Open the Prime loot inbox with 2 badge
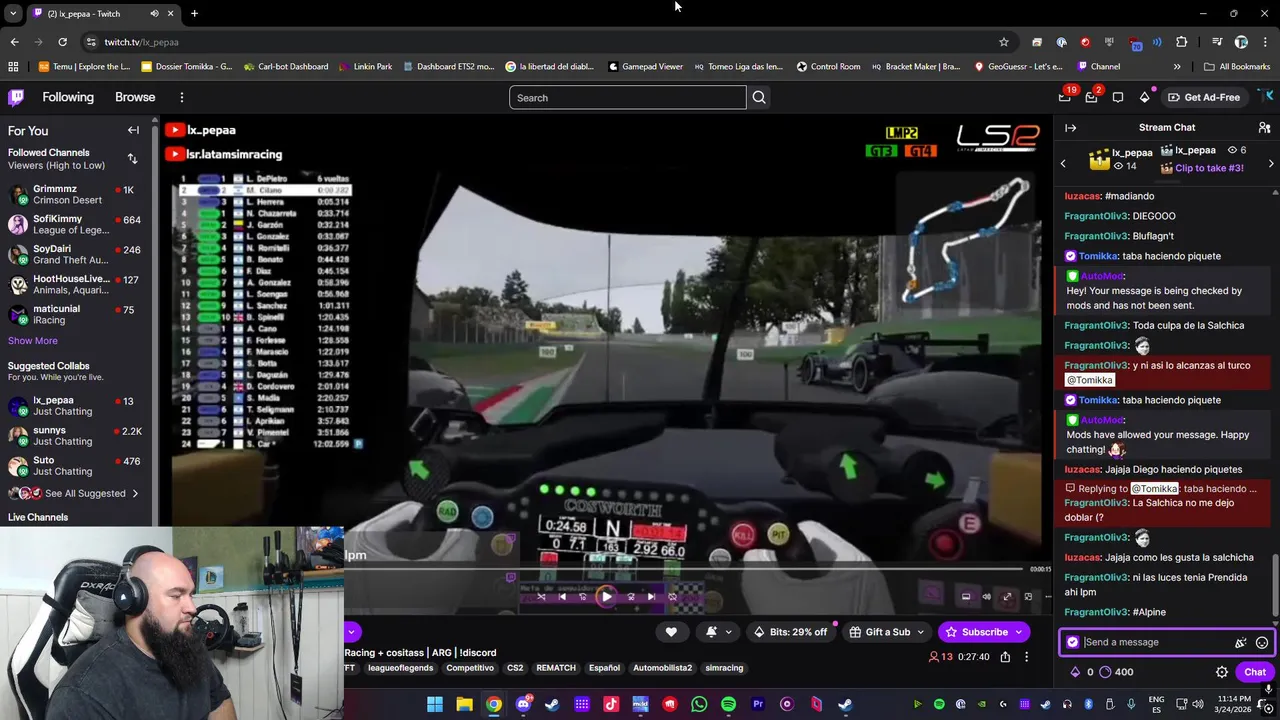This screenshot has width=1280, height=720. tap(1092, 97)
